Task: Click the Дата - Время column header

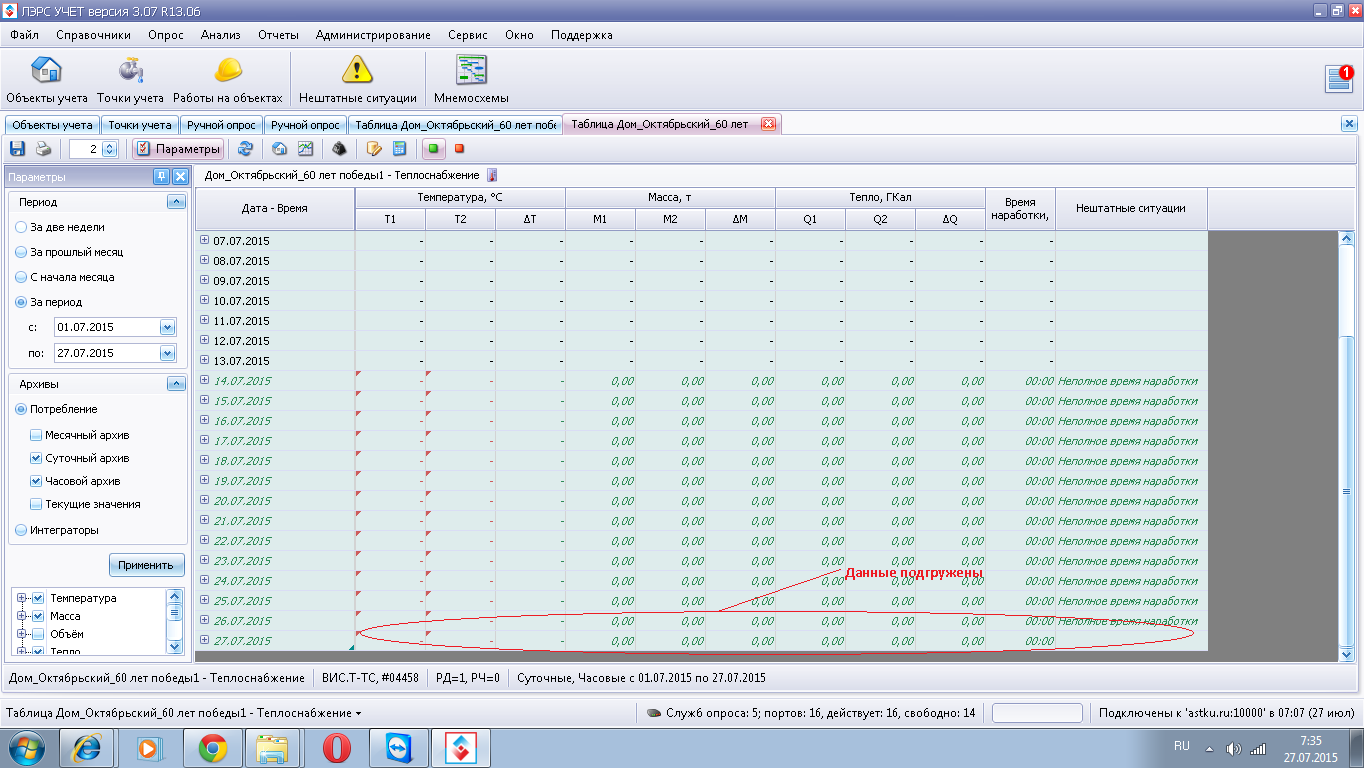Action: point(275,208)
